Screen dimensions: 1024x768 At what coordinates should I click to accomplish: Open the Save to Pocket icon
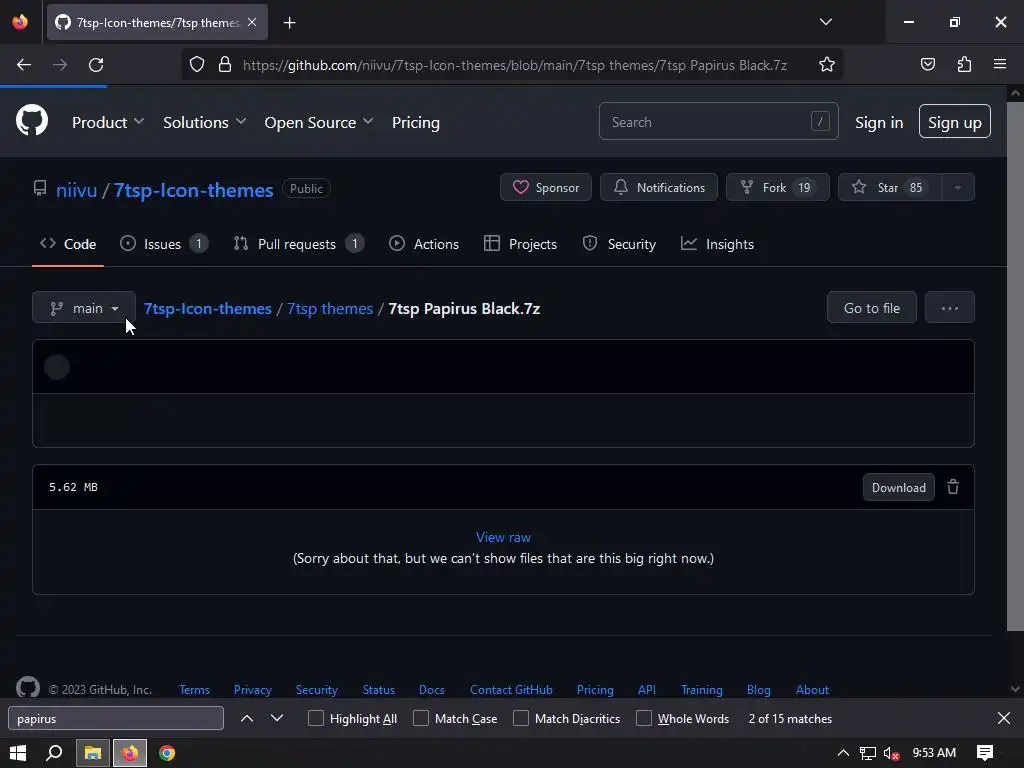pos(927,65)
